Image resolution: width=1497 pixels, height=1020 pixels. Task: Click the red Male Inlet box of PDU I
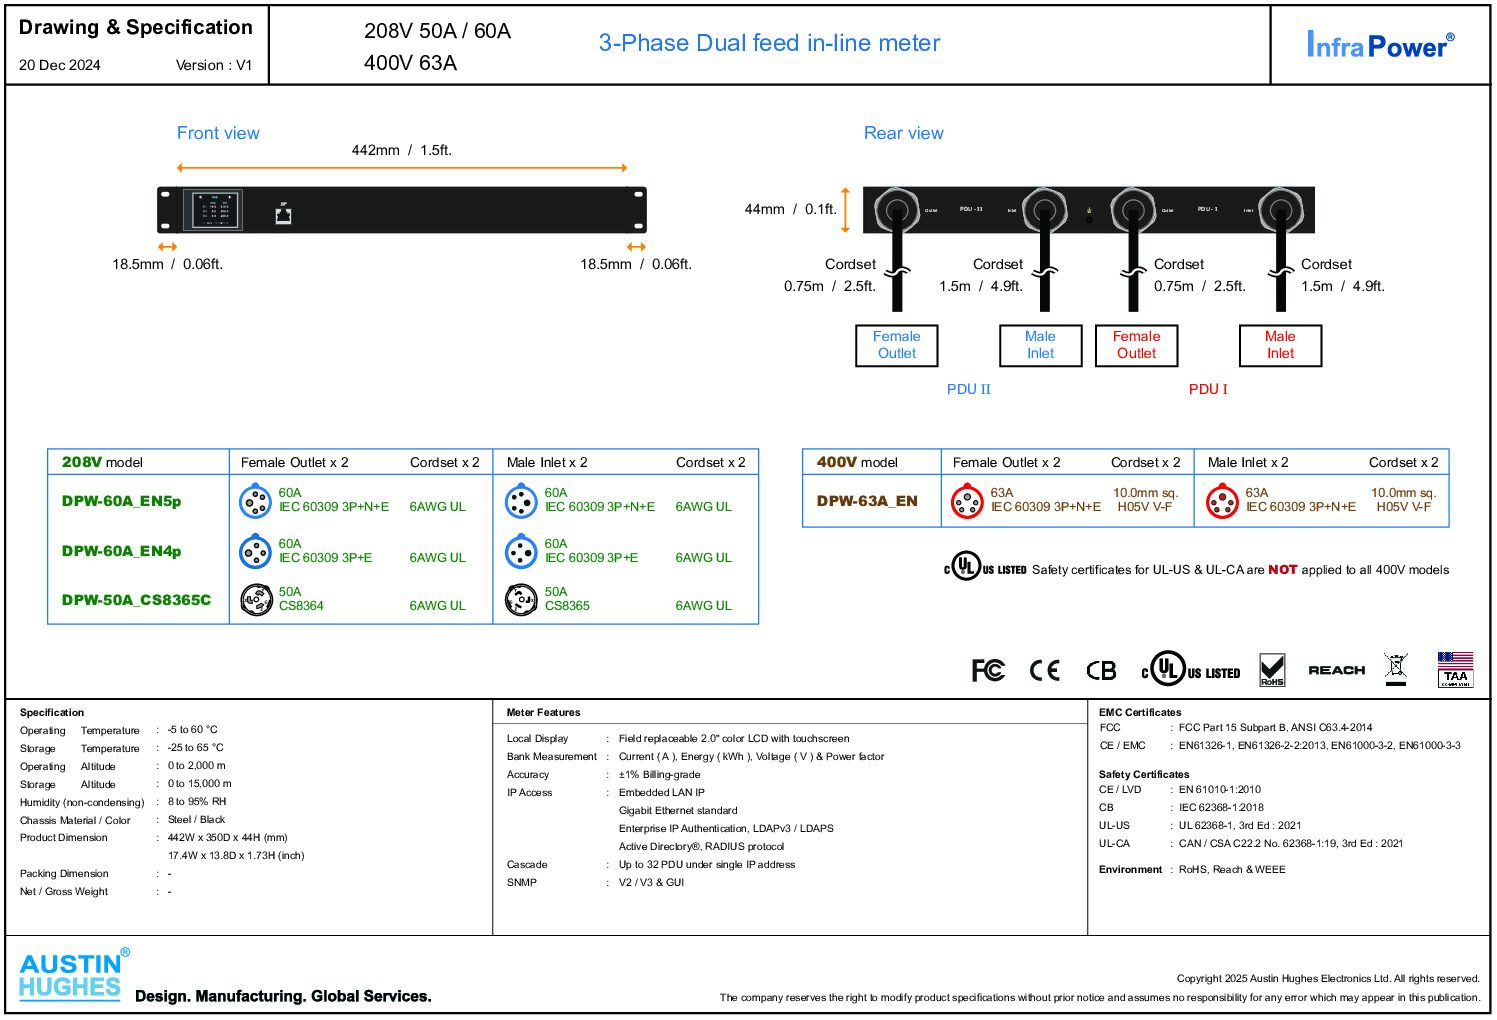pyautogui.click(x=1280, y=345)
